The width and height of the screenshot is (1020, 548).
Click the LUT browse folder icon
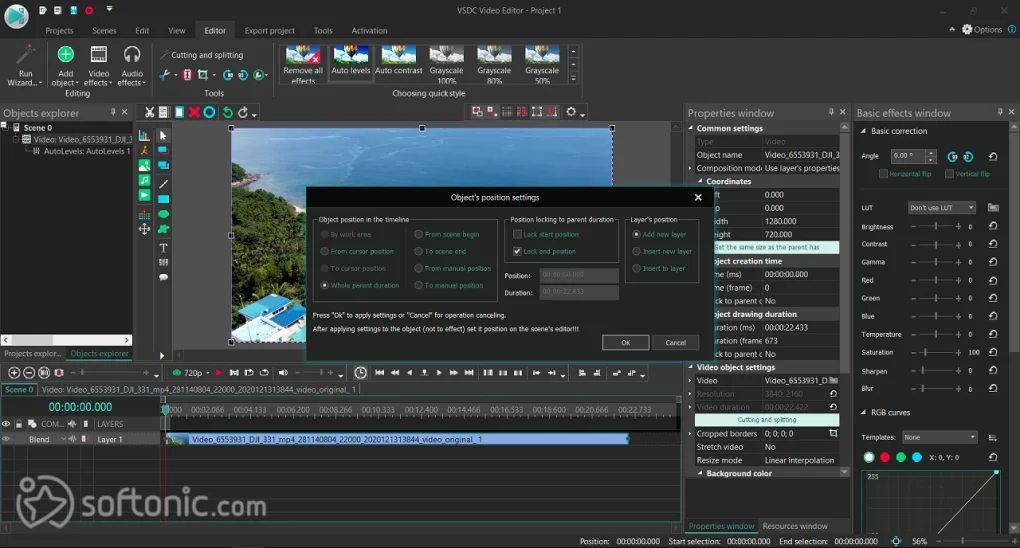[x=993, y=208]
